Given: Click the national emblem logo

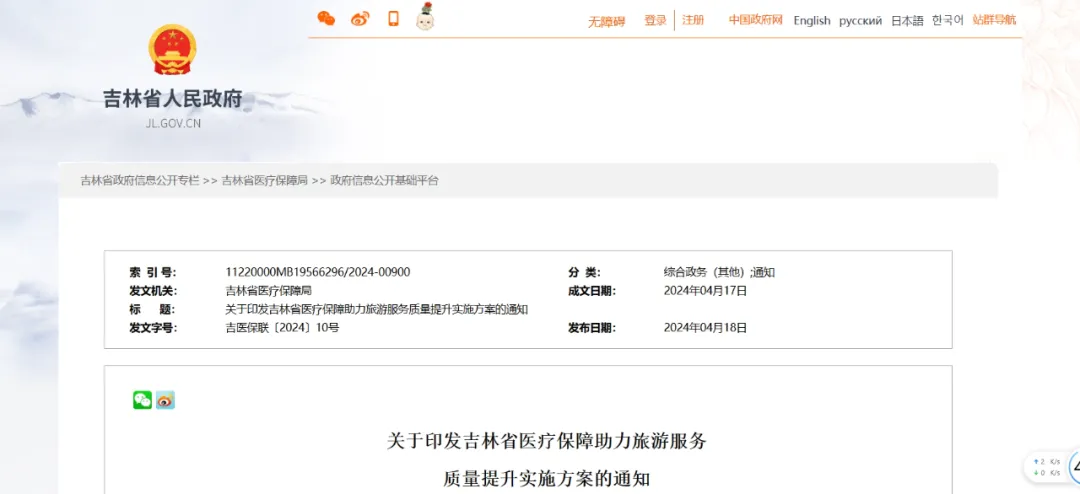Looking at the screenshot, I should click(172, 49).
